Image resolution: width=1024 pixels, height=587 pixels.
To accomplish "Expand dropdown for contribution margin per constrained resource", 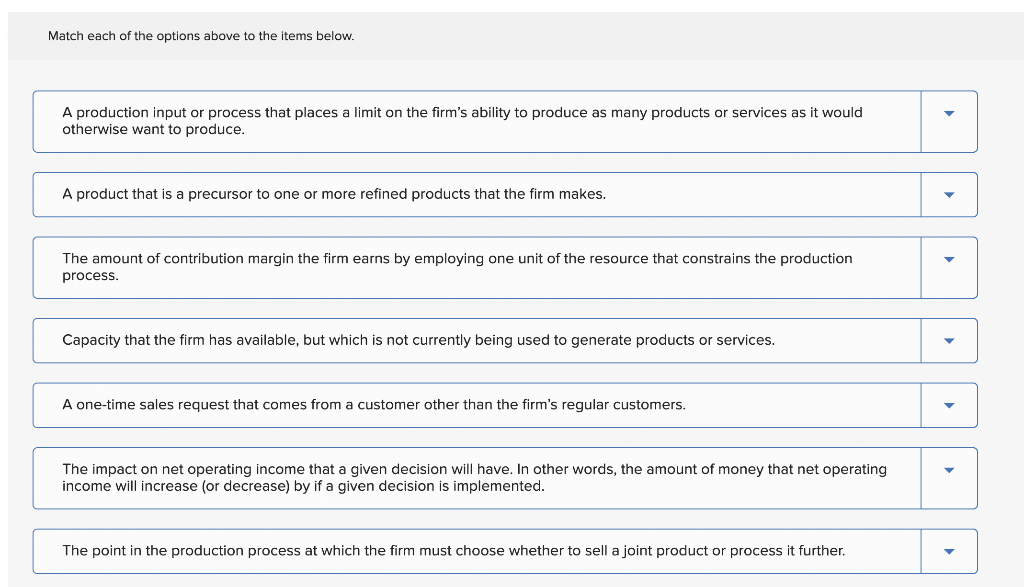I will (x=949, y=268).
